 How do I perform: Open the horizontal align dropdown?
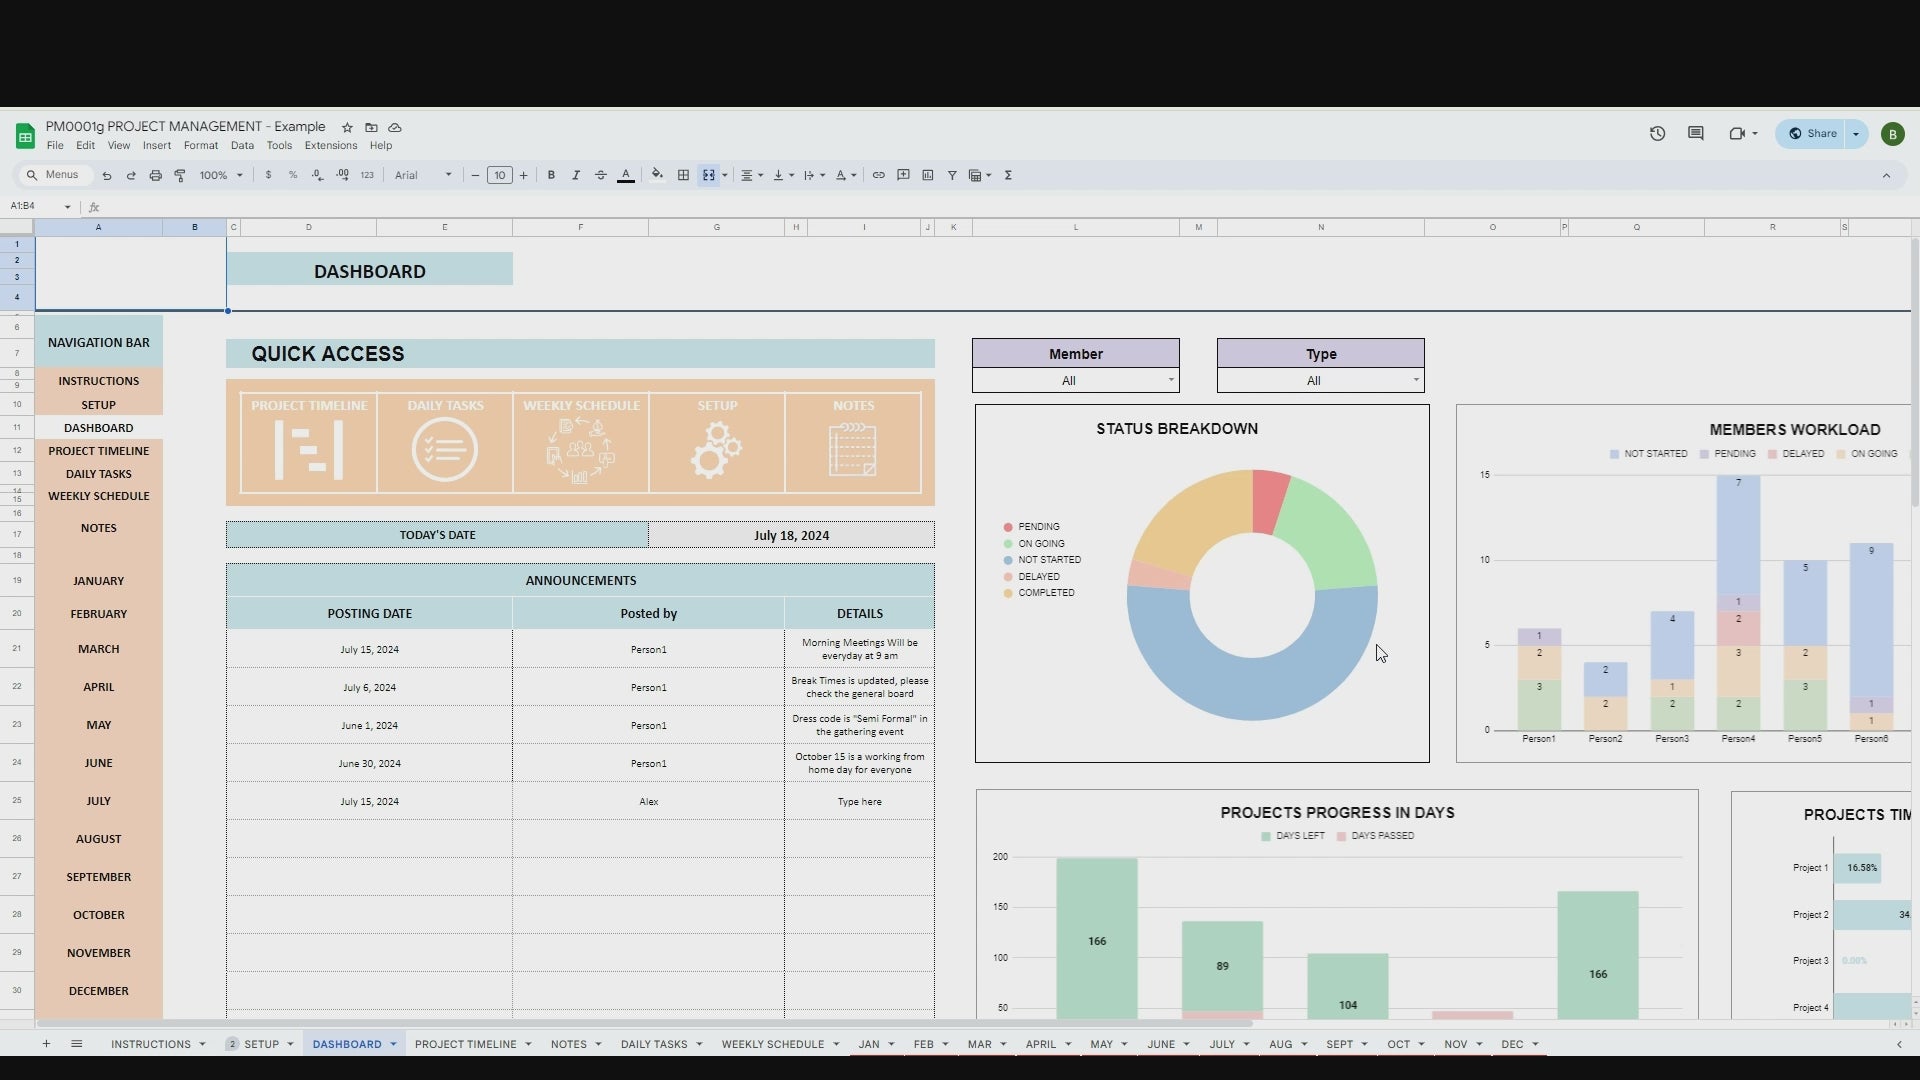[x=751, y=175]
